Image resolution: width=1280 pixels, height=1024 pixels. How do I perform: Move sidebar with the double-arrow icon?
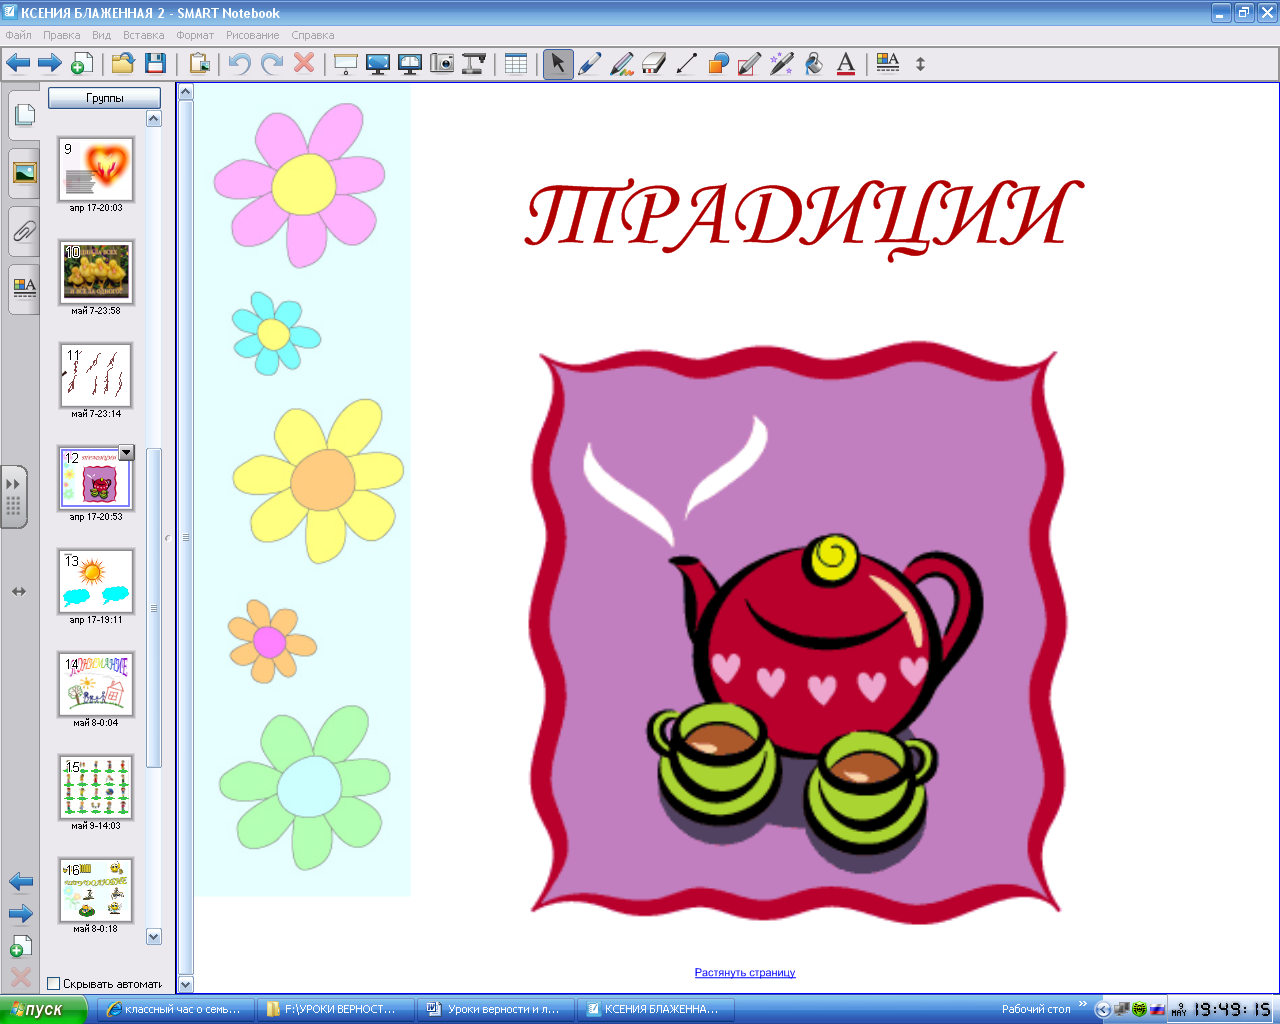[x=19, y=591]
